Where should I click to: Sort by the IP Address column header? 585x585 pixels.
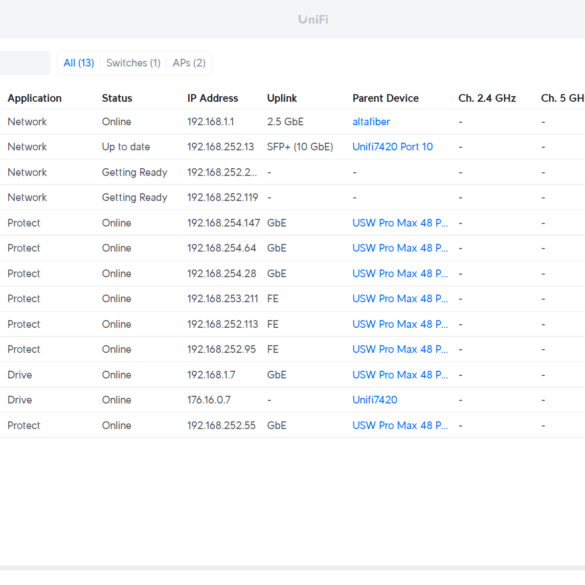[213, 98]
